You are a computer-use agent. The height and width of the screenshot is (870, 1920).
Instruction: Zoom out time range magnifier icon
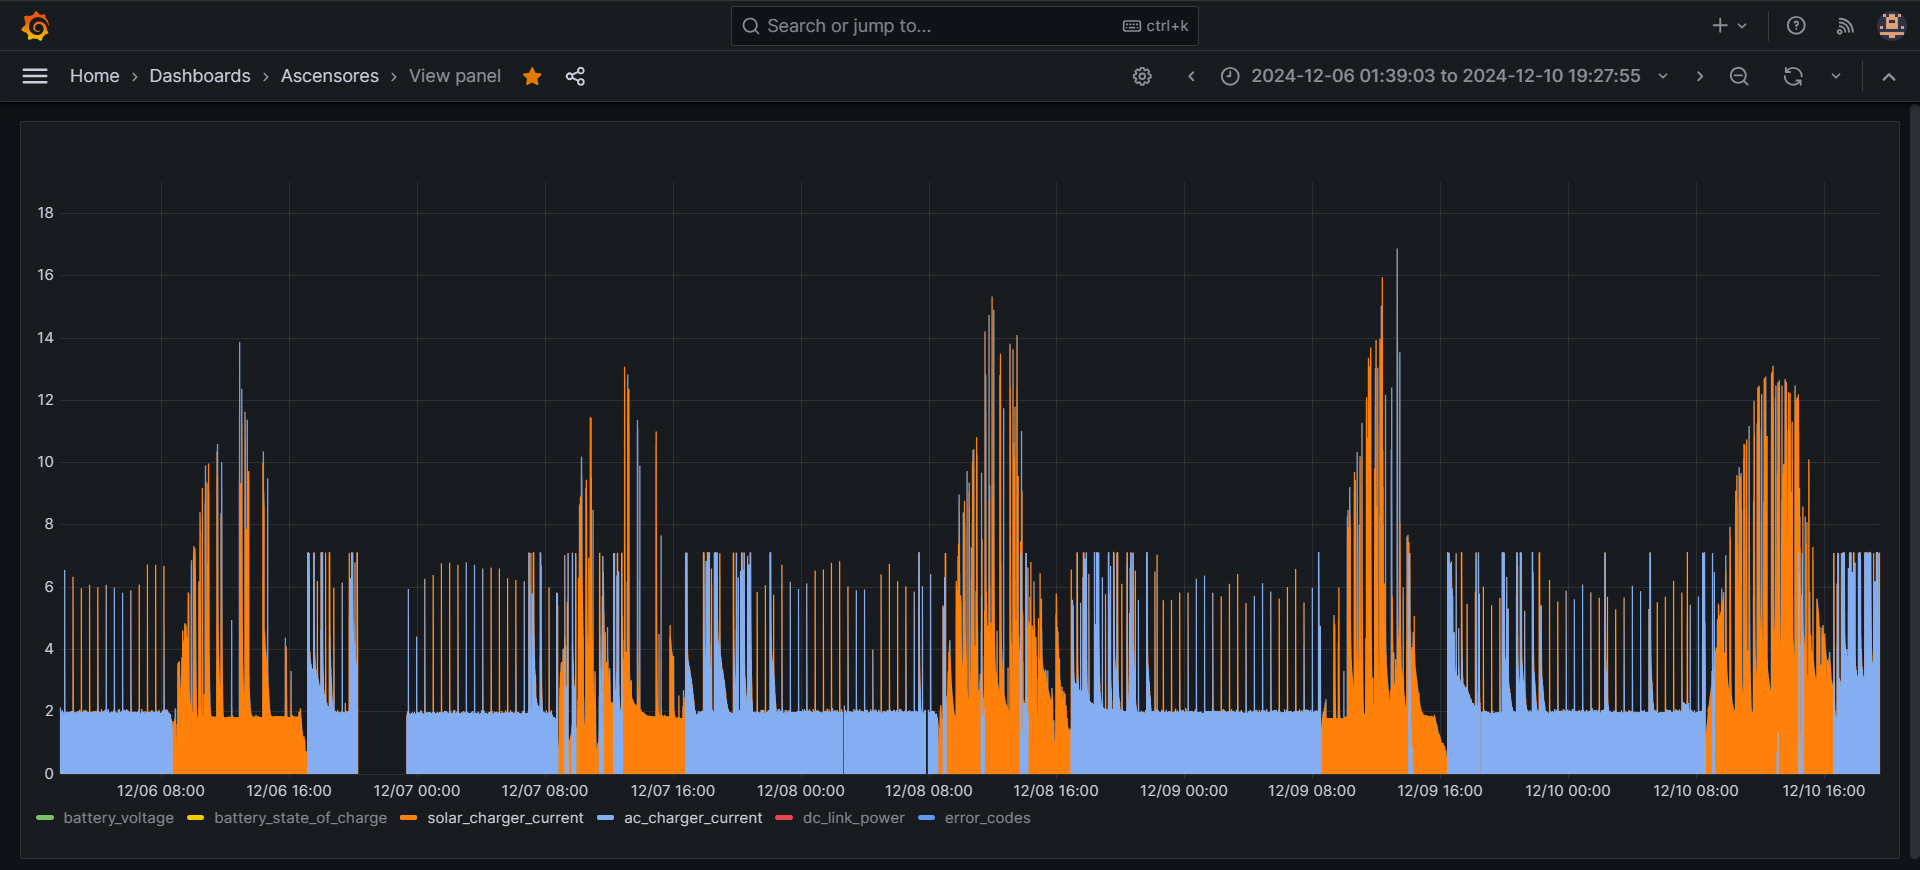[x=1739, y=76]
